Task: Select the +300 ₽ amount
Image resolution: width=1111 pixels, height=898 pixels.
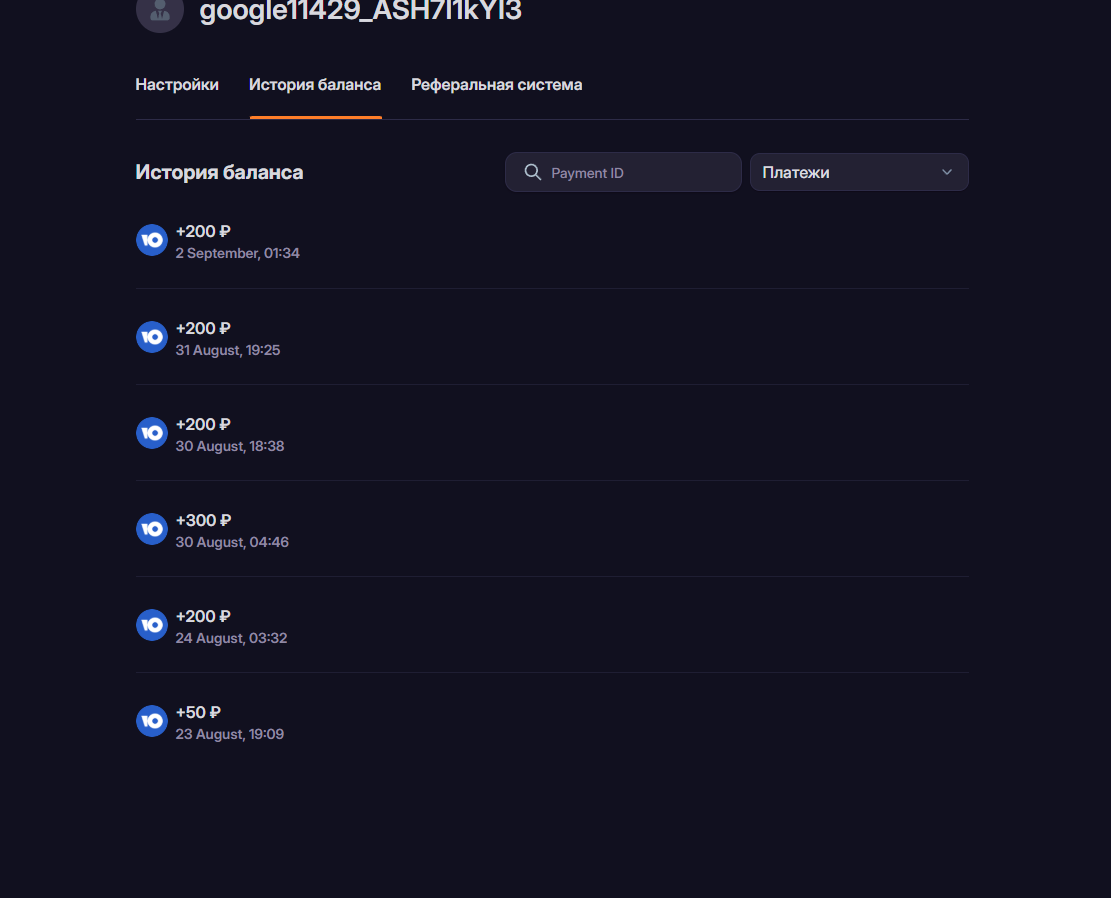Action: coord(203,520)
